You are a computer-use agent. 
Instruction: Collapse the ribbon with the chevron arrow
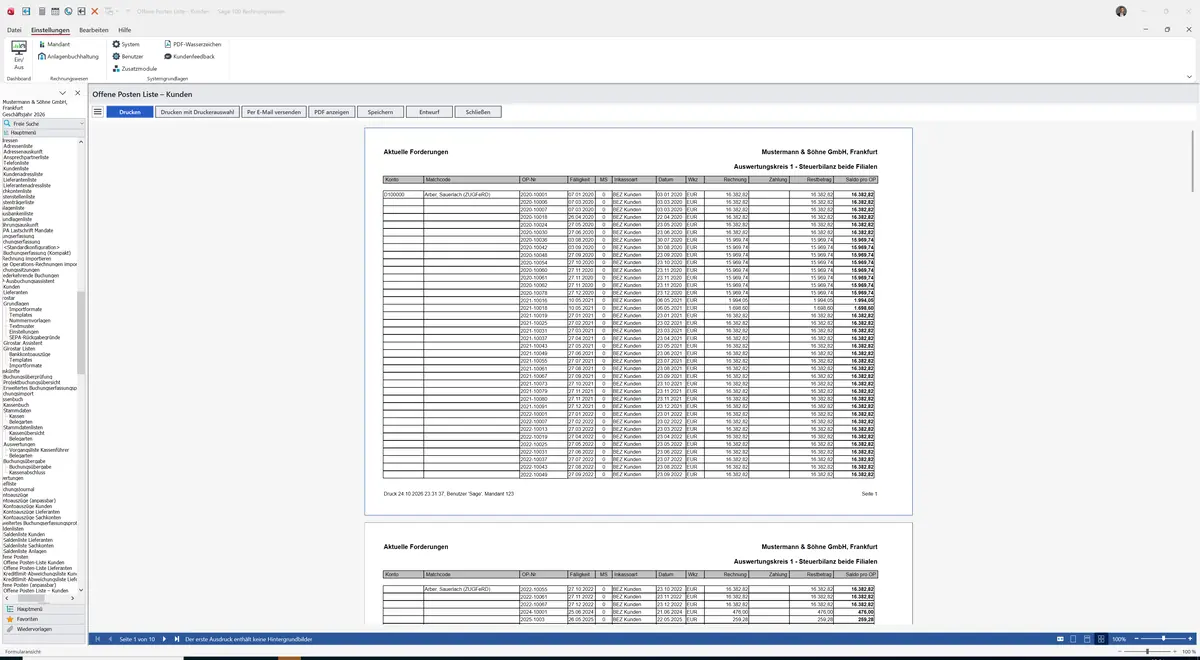coord(1189,77)
